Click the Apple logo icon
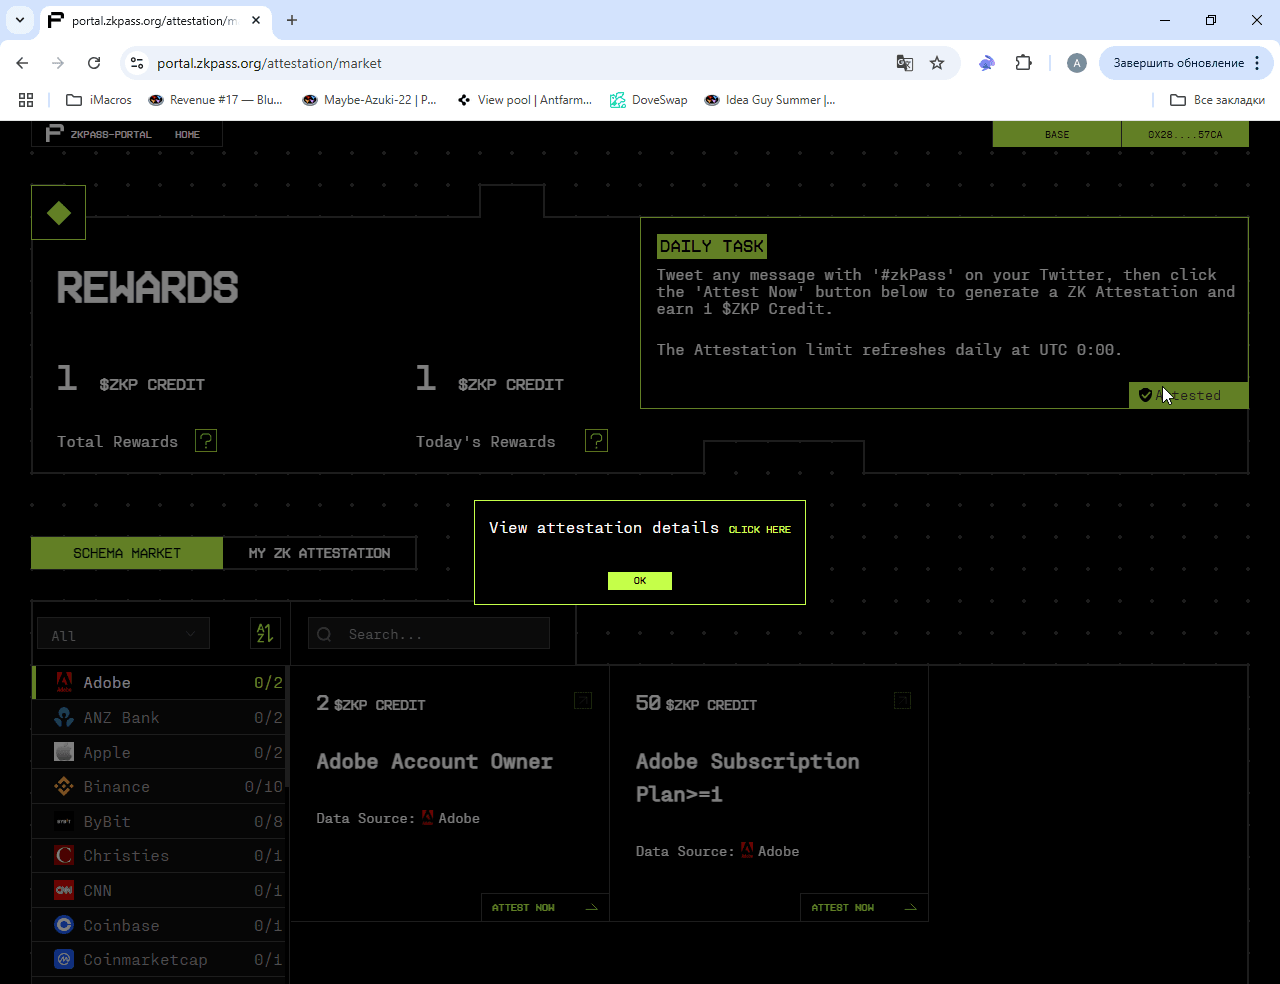 click(64, 752)
